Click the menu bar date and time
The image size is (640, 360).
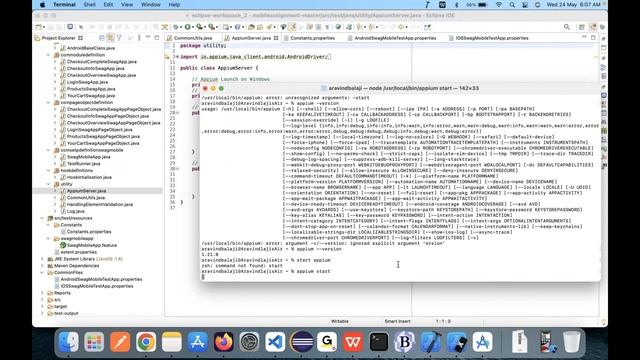tap(574, 5)
